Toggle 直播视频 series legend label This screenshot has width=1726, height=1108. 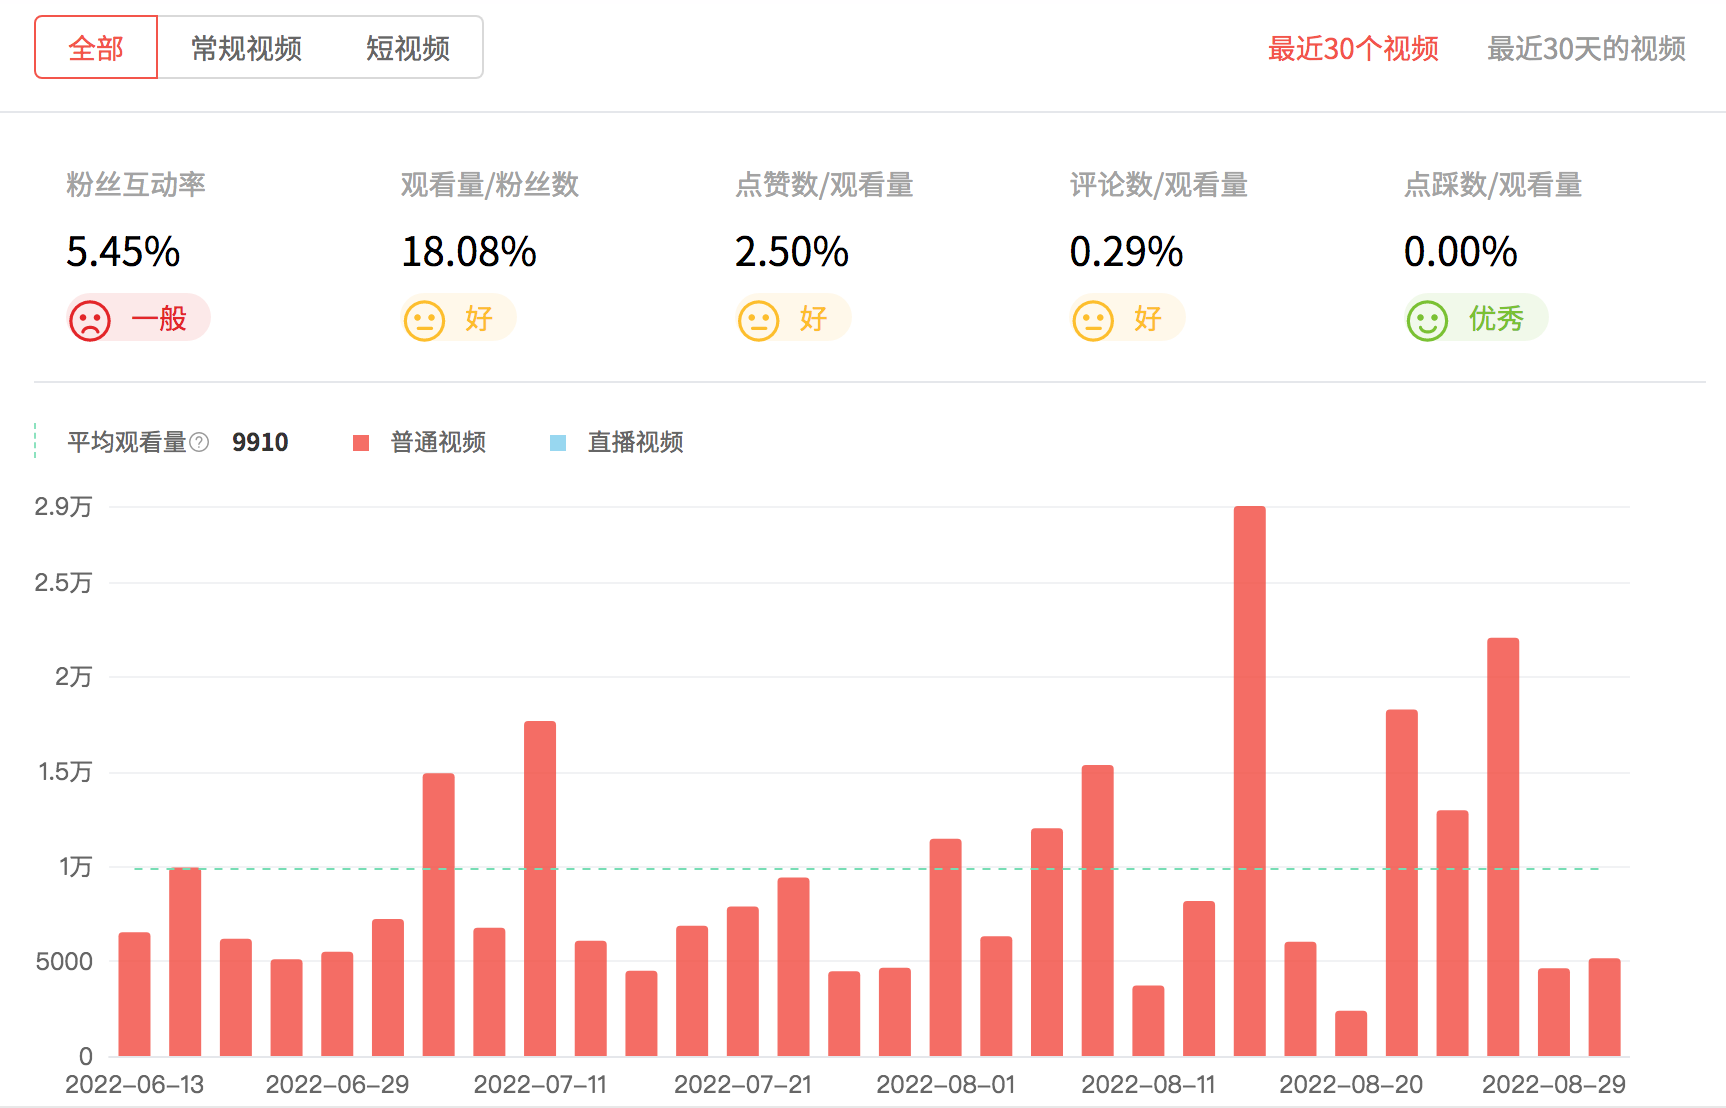[x=635, y=442]
